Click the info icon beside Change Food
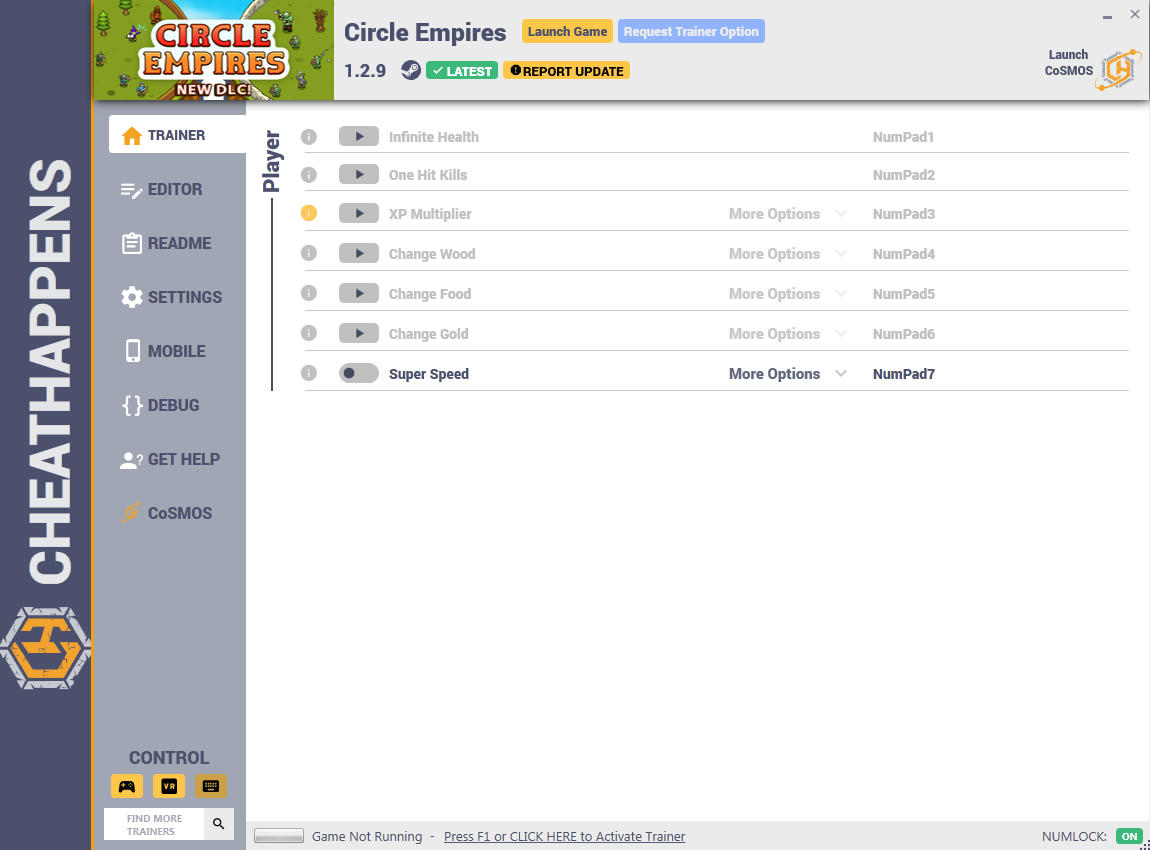The height and width of the screenshot is (850, 1150). coord(309,293)
